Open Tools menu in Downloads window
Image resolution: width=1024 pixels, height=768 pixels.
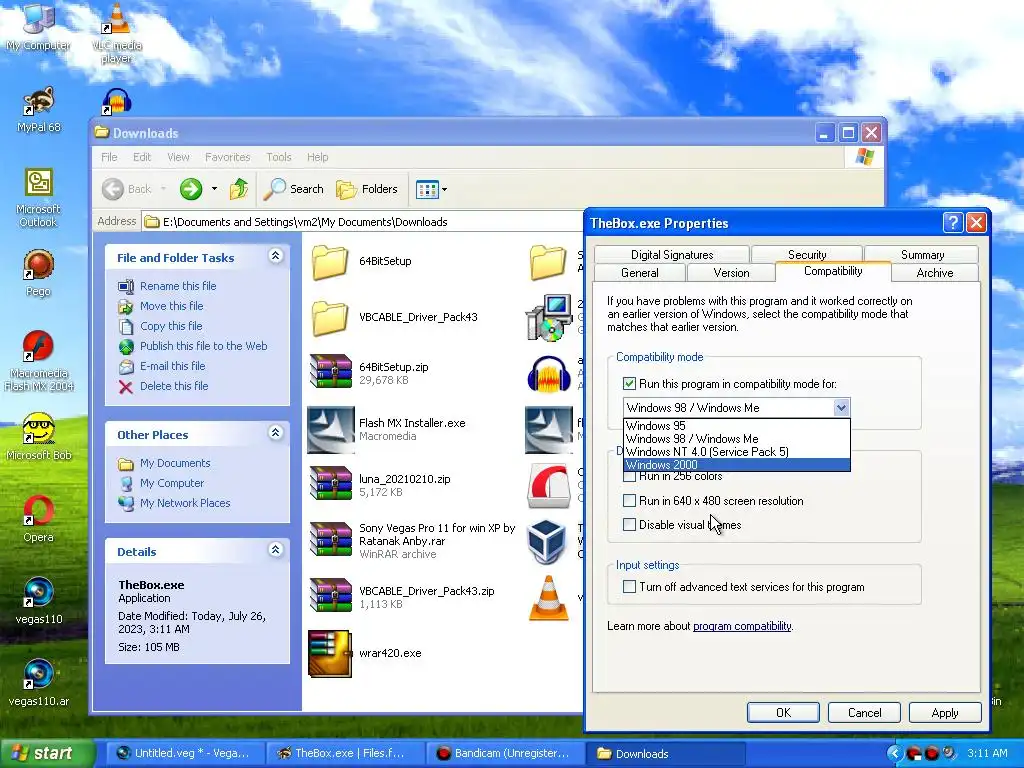[x=278, y=157]
